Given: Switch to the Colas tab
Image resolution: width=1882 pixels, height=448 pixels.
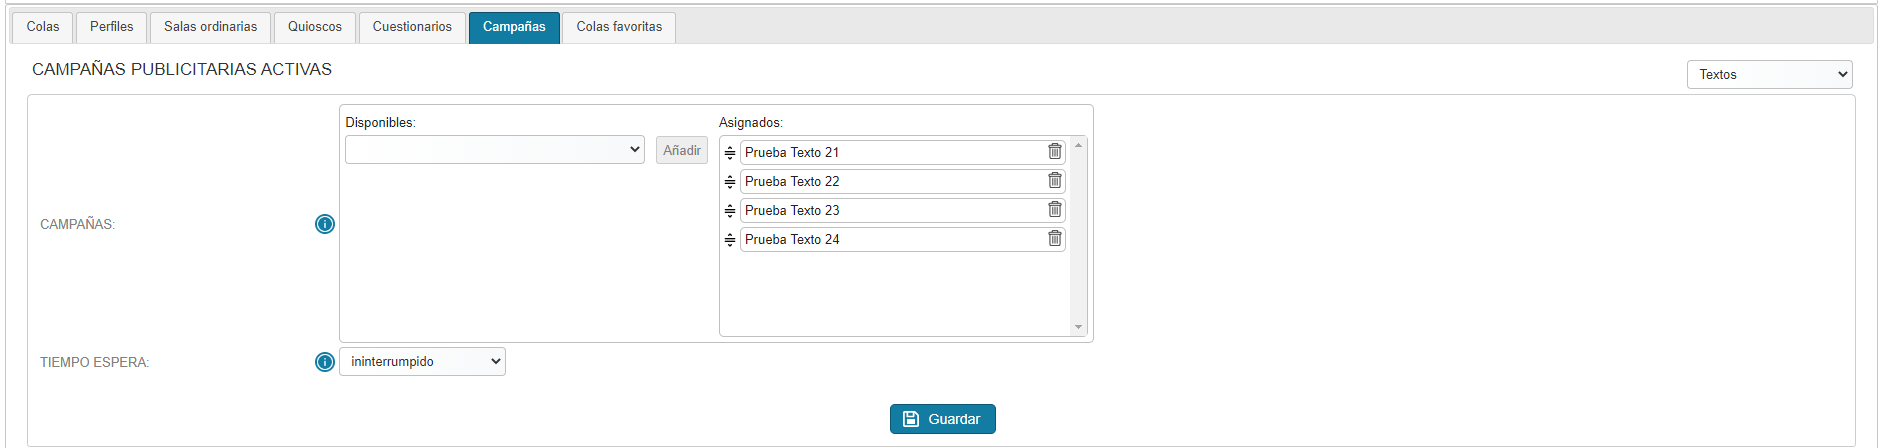Looking at the screenshot, I should (x=43, y=27).
